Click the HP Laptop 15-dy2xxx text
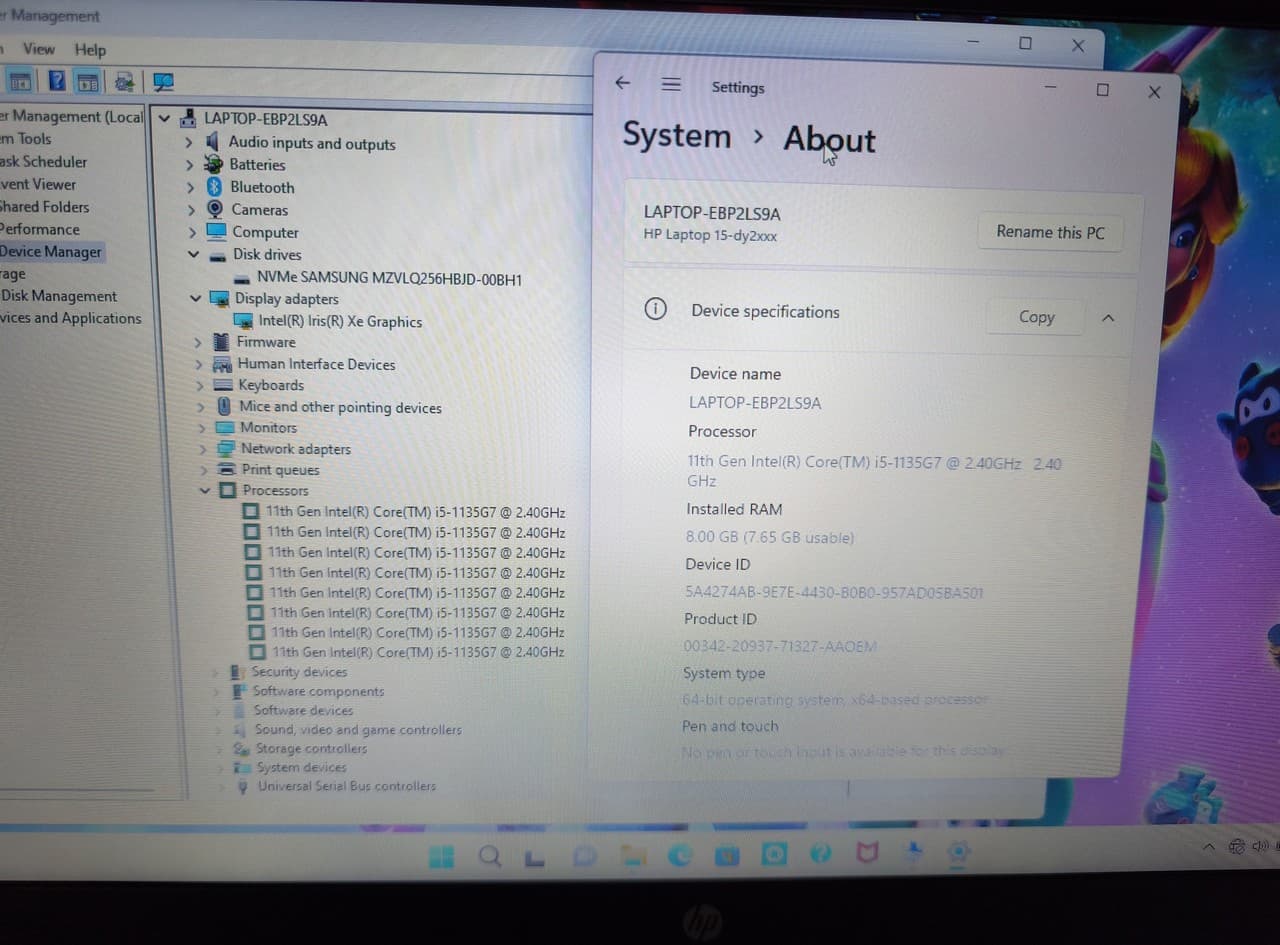 710,236
